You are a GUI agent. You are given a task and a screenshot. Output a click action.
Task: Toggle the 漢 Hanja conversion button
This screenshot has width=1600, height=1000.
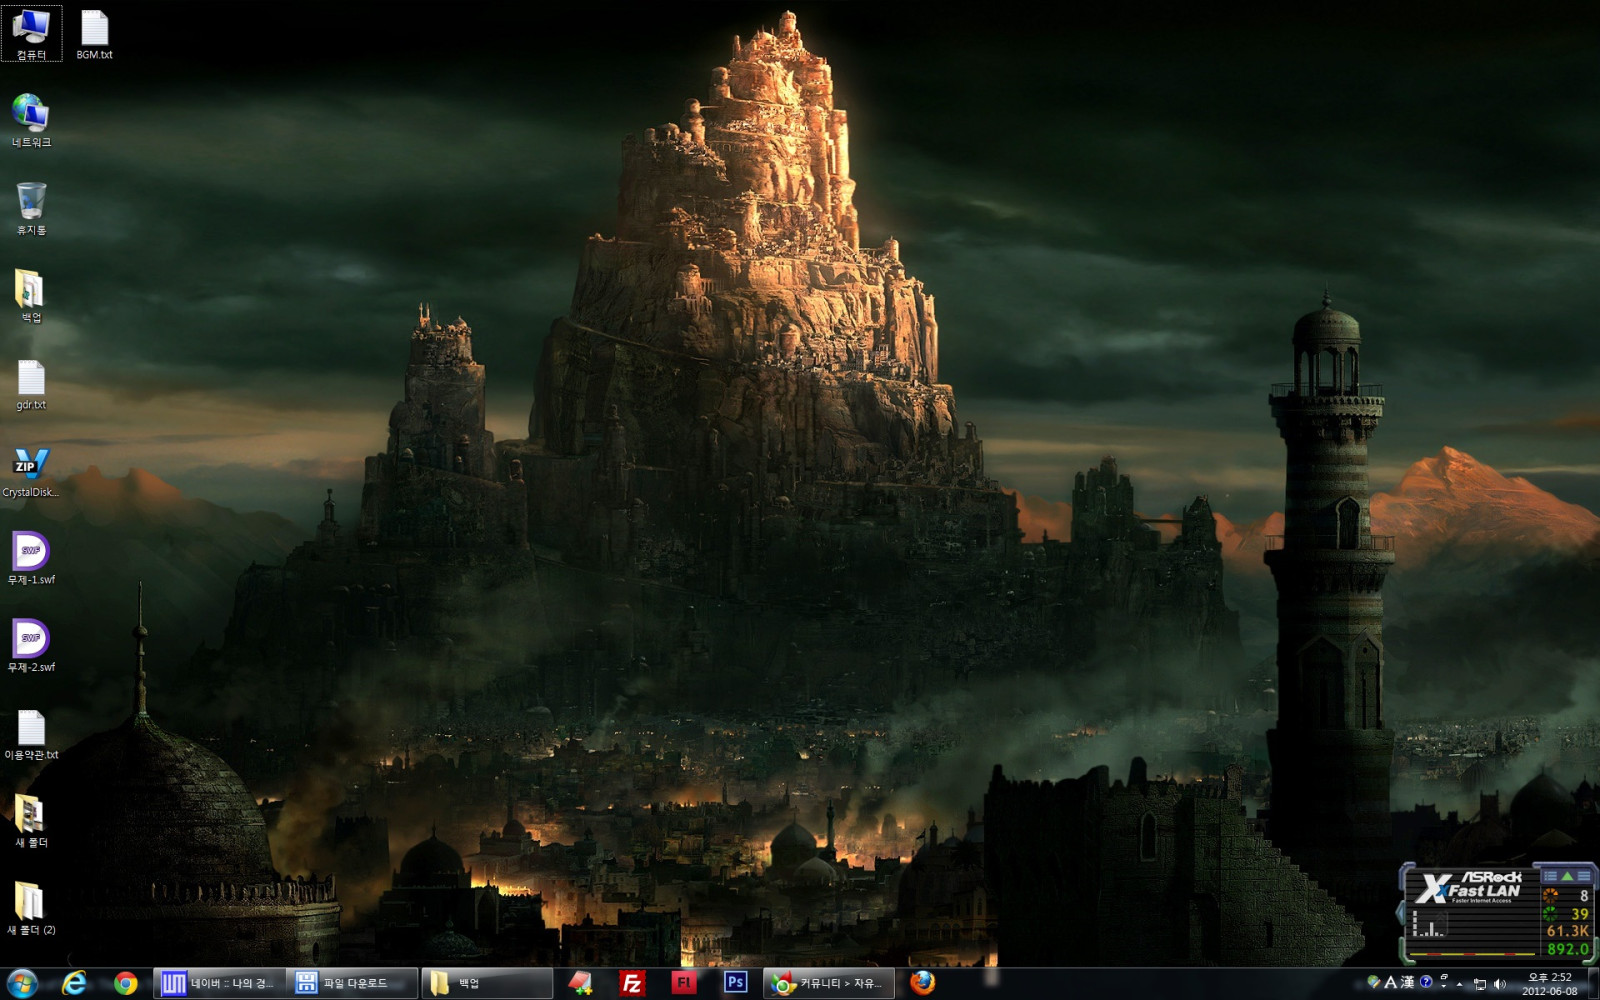coord(1407,983)
